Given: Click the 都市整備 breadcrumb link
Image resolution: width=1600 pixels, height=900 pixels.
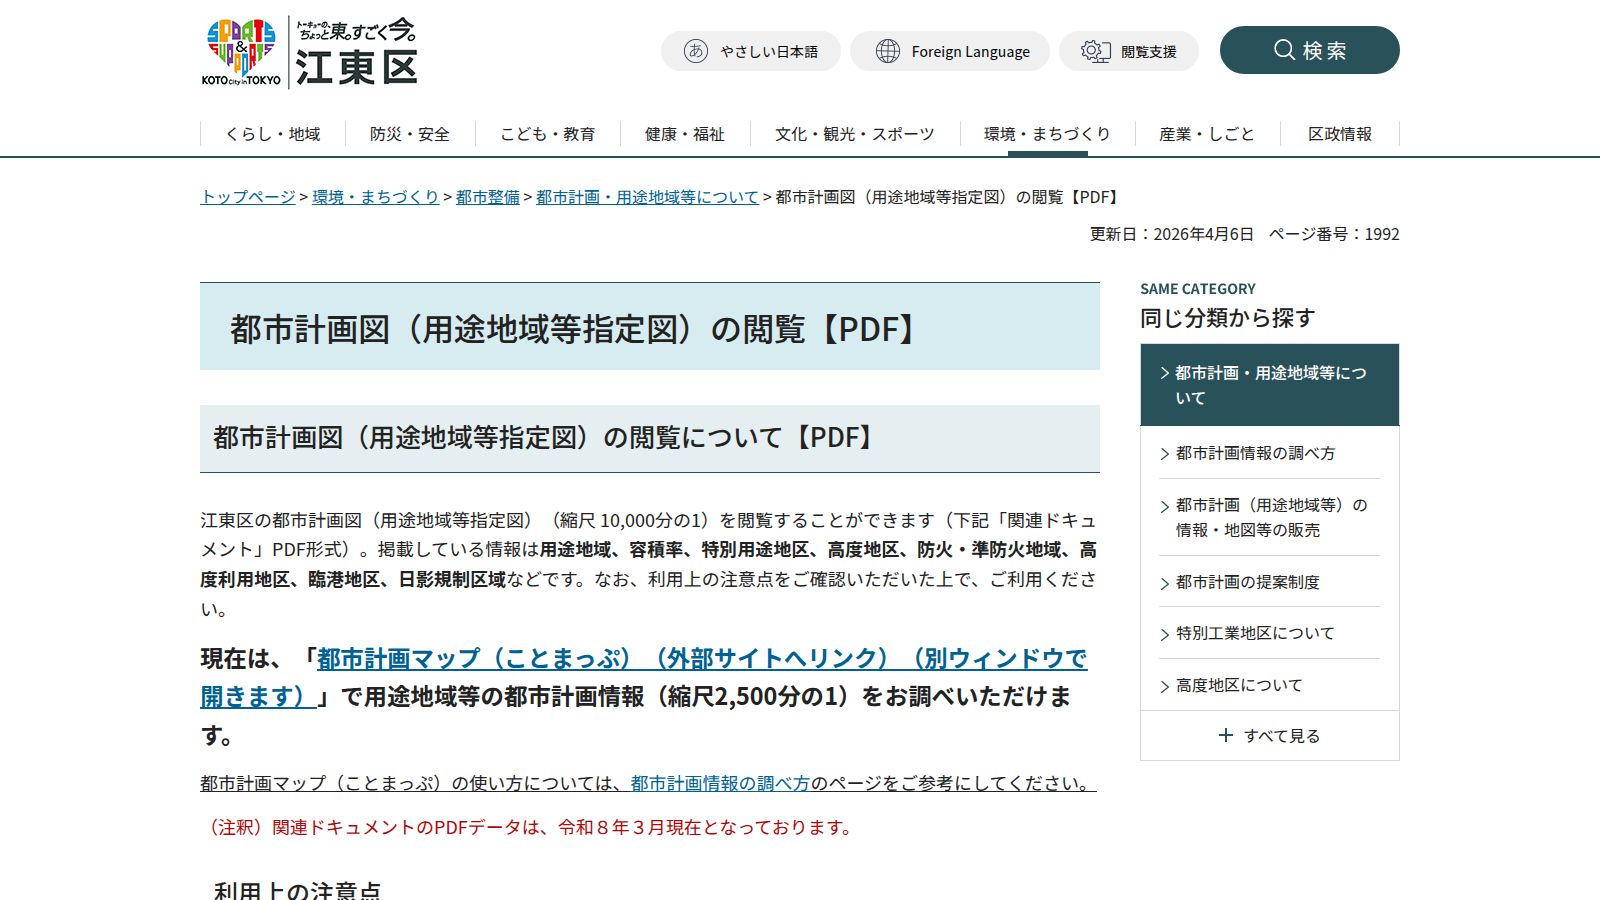Looking at the screenshot, I should coord(488,197).
